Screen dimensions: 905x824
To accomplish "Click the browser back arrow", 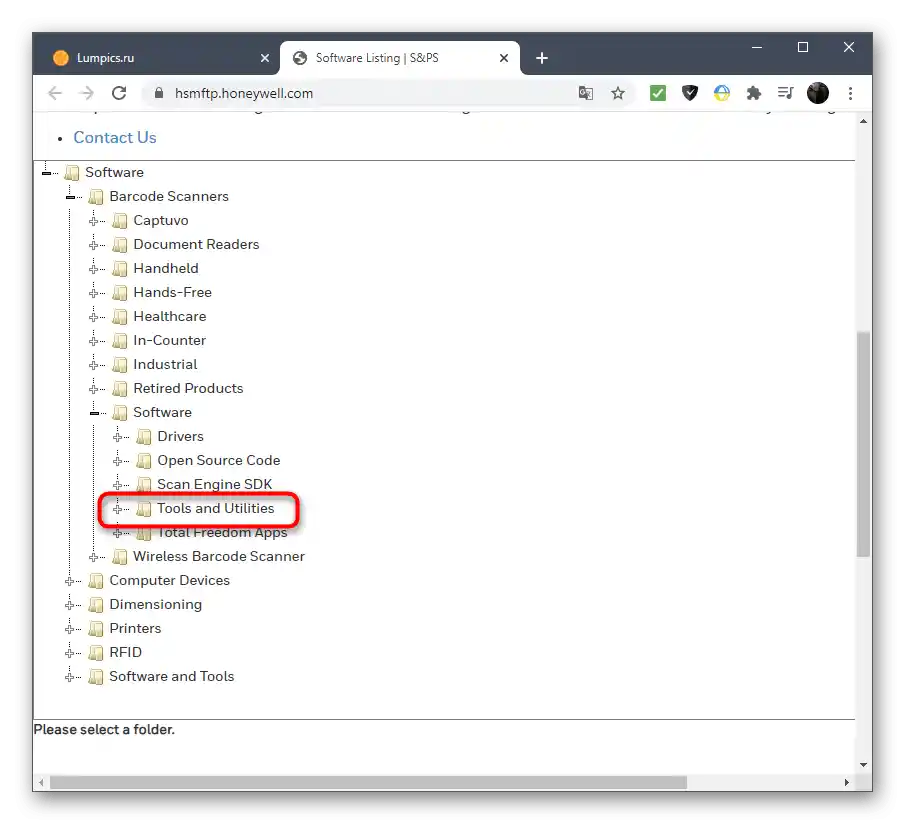I will click(55, 93).
